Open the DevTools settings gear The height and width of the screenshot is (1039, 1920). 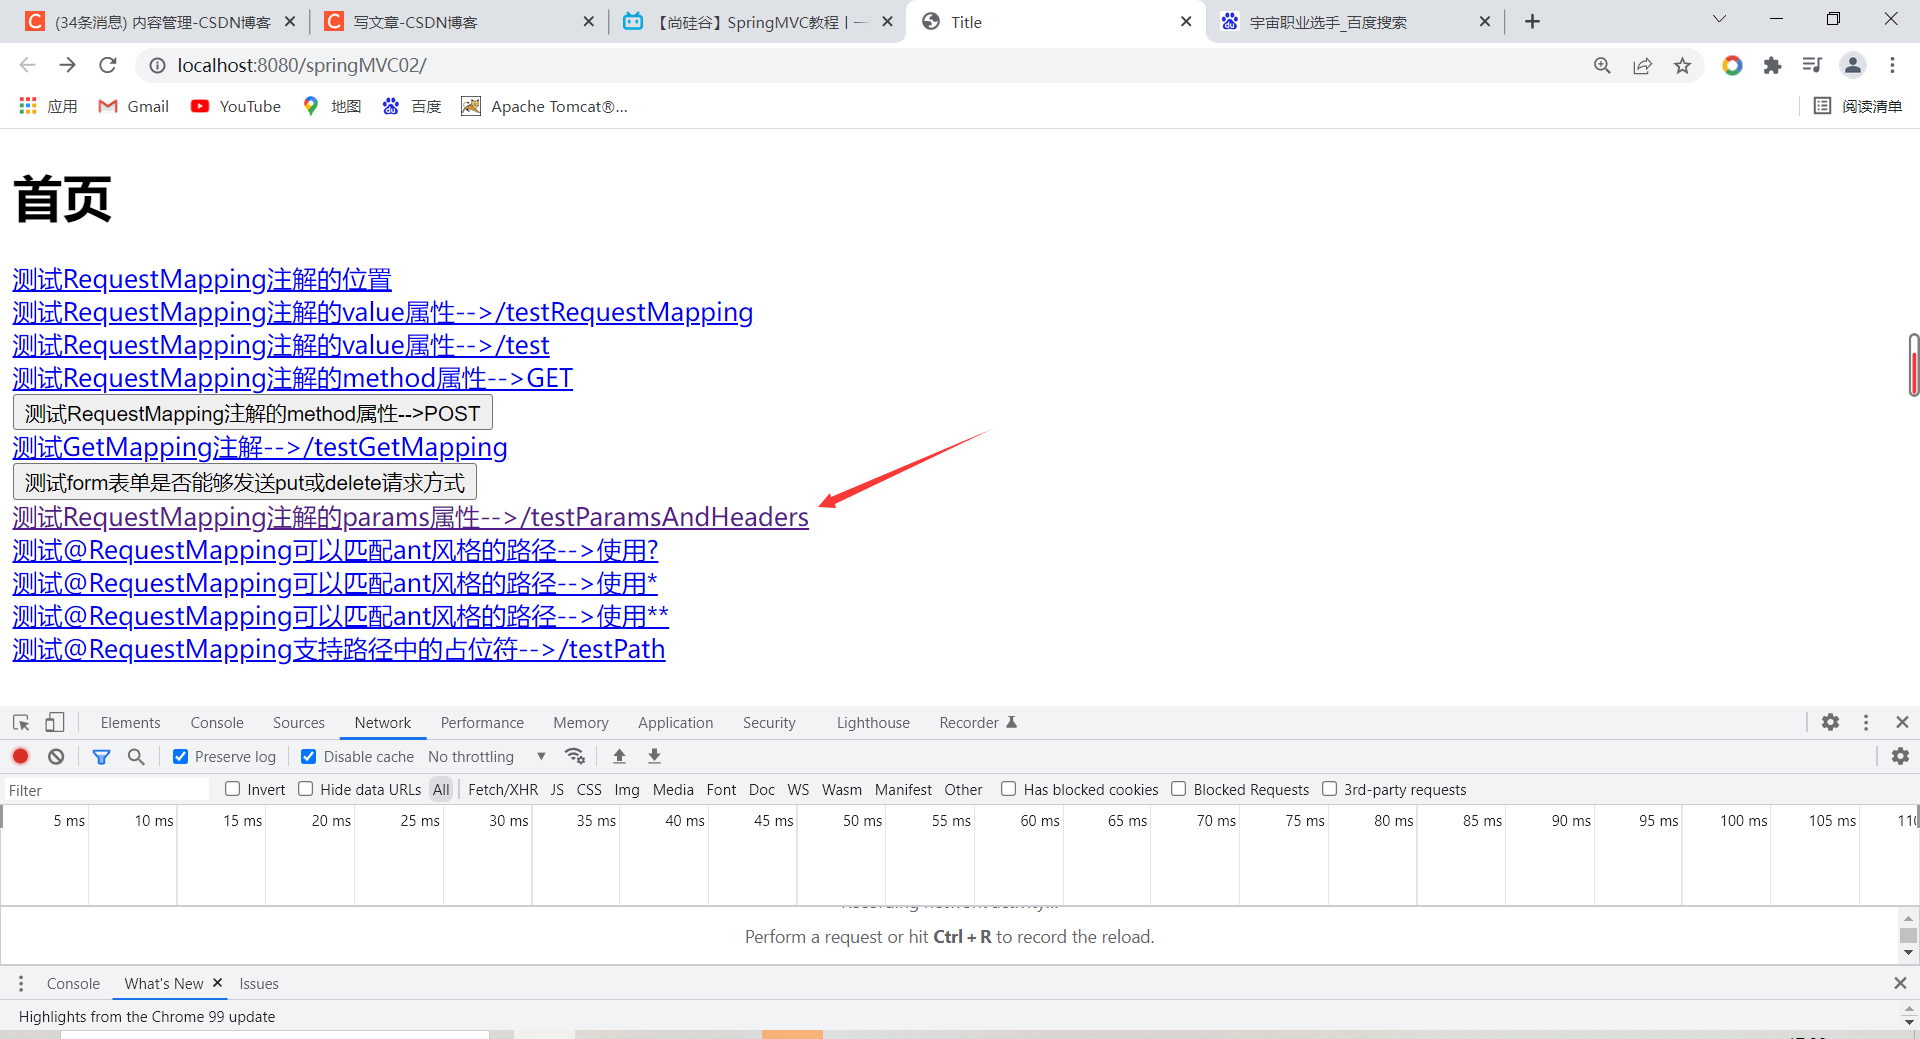[x=1830, y=722]
